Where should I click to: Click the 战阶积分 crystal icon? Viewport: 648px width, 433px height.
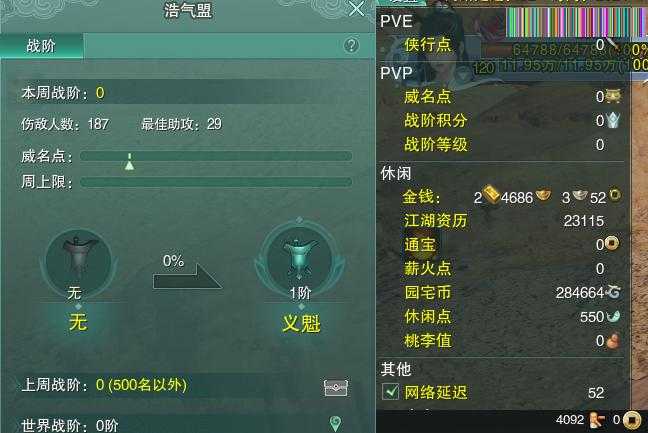613,120
